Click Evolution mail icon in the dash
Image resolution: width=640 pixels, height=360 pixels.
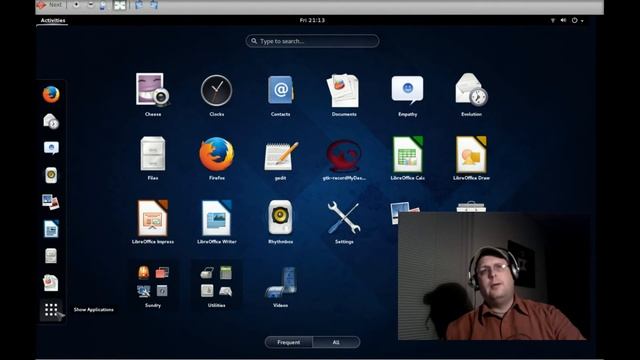51,121
